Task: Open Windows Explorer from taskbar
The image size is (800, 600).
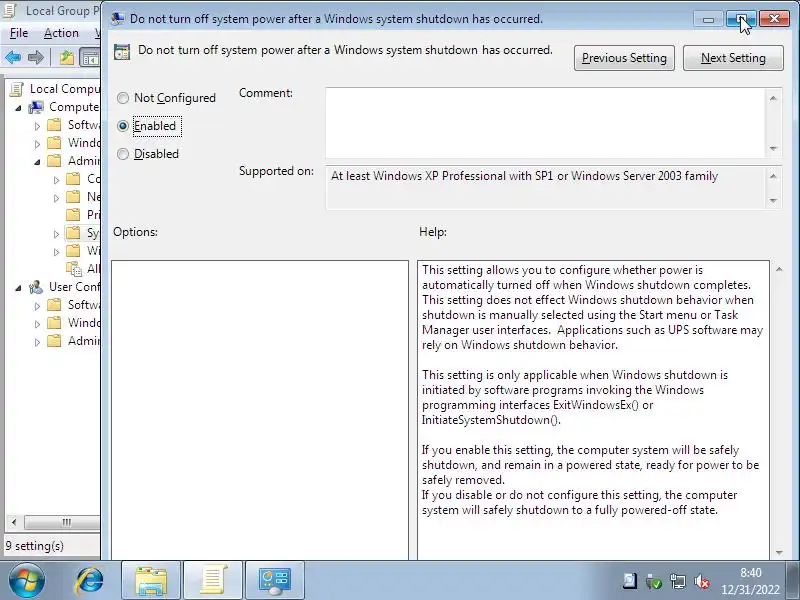Action: coord(151,581)
